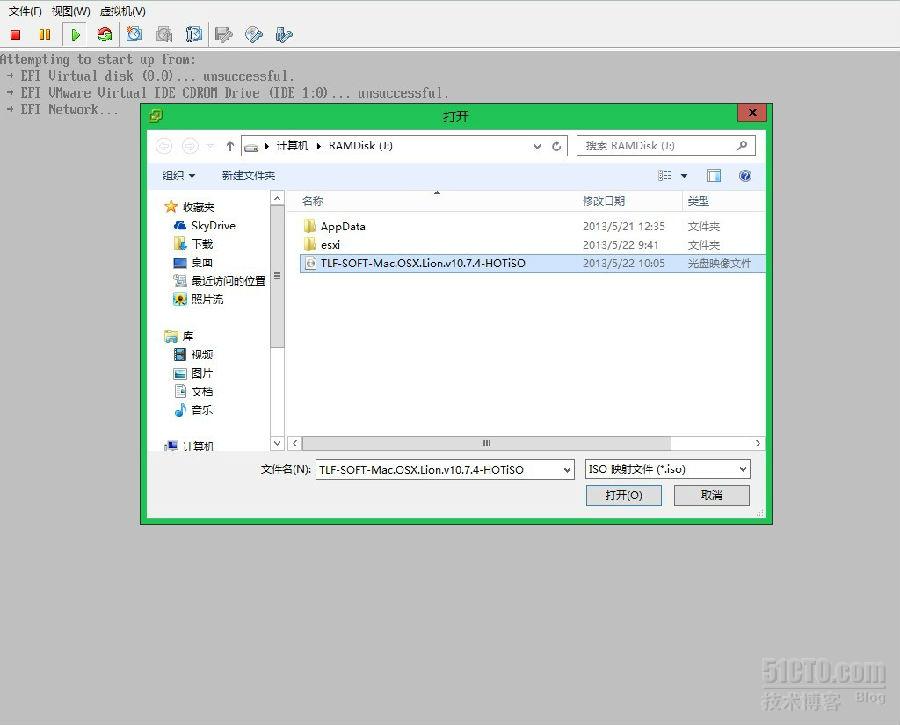Take a snapshot using the clock snapshot icon
The height and width of the screenshot is (725, 900).
coord(134,34)
